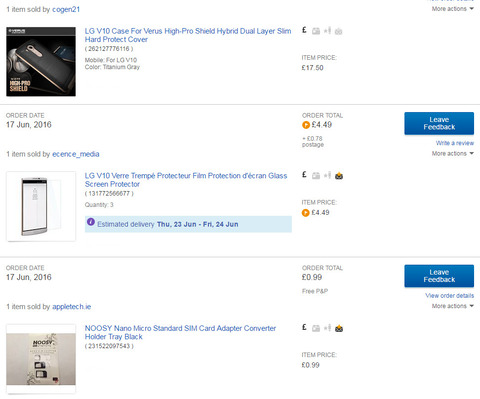
Task: Open View order details link
Action: click(x=449, y=296)
